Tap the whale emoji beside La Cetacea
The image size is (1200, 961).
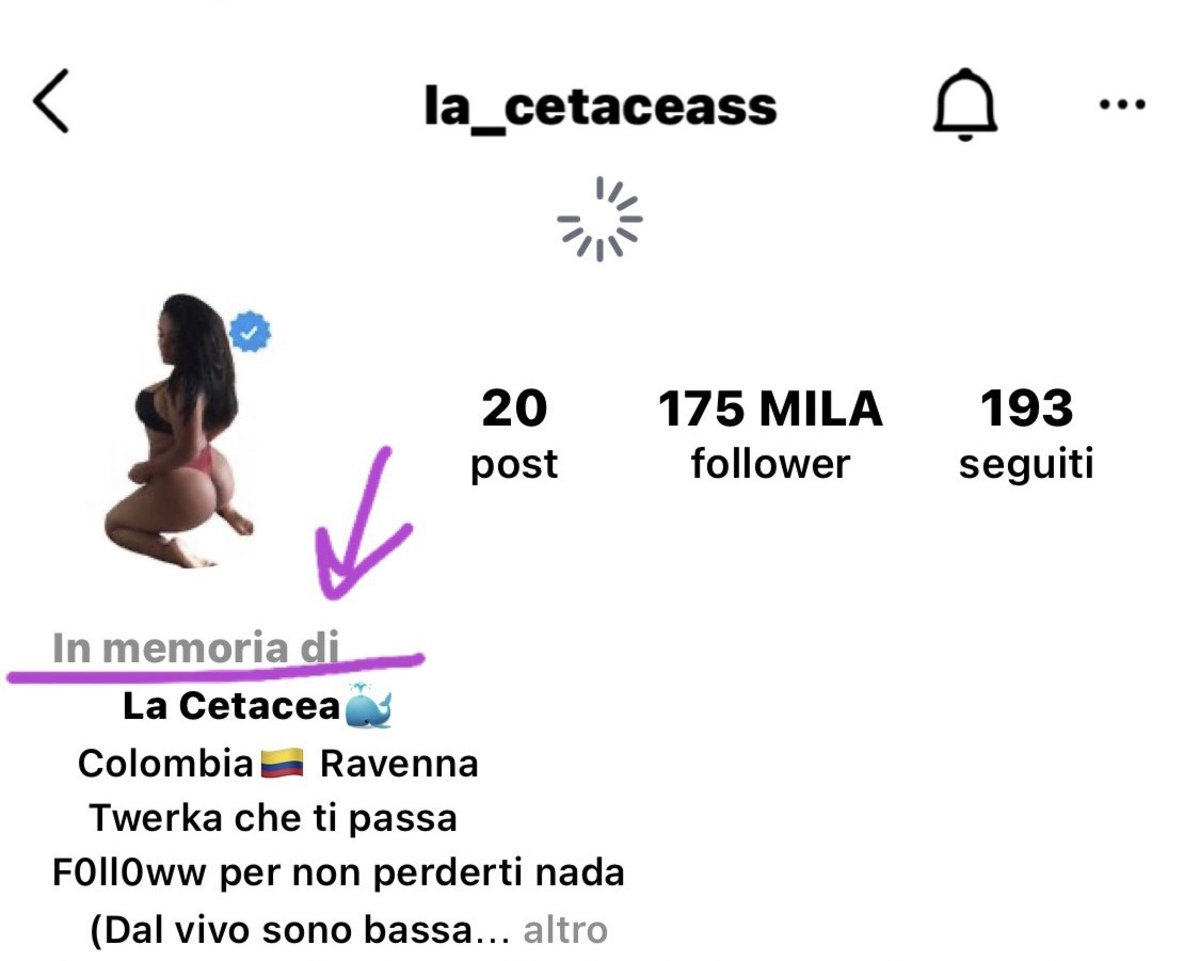point(368,706)
